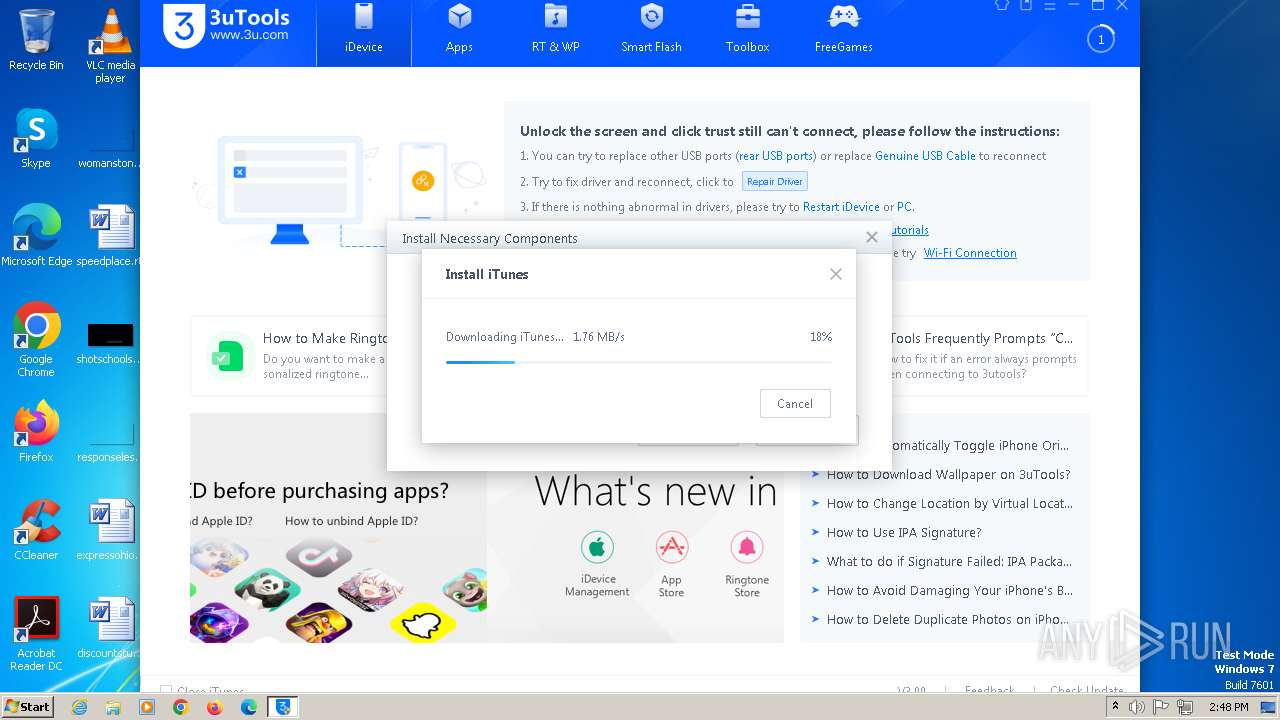The image size is (1280, 720).
Task: Click the How to unbind Apple ID text
Action: 351,521
